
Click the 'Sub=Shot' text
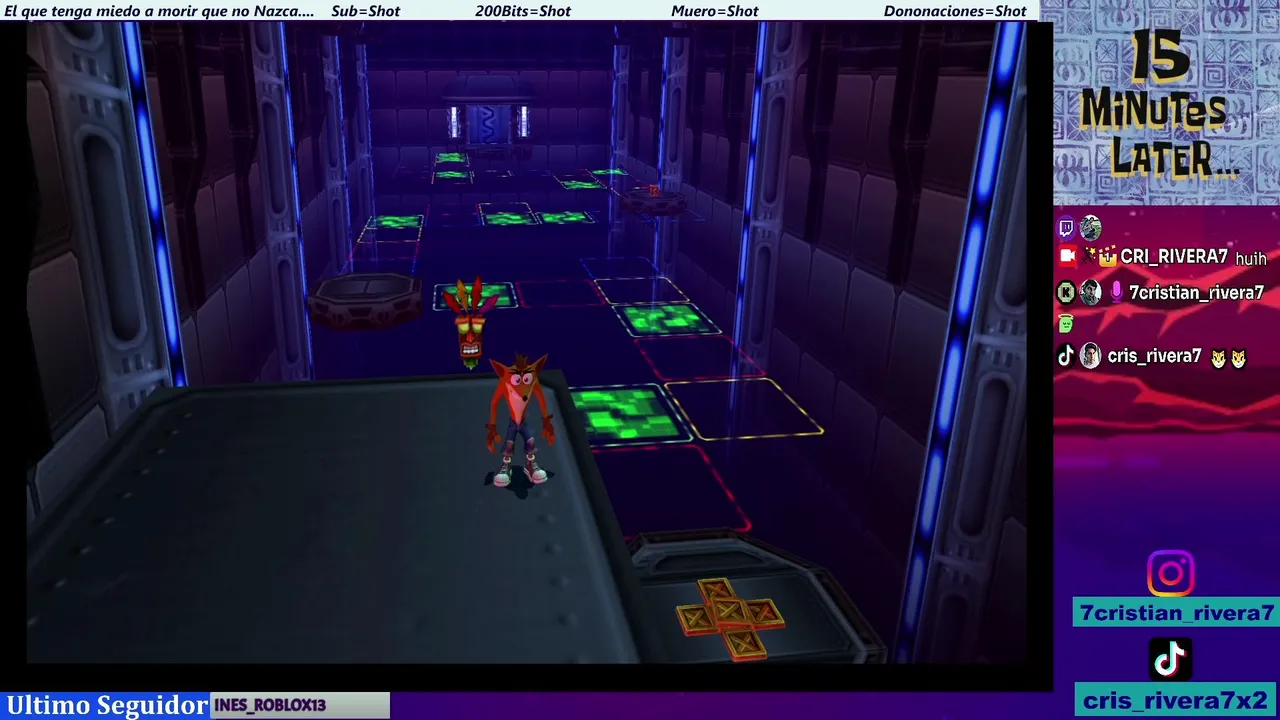coord(365,11)
